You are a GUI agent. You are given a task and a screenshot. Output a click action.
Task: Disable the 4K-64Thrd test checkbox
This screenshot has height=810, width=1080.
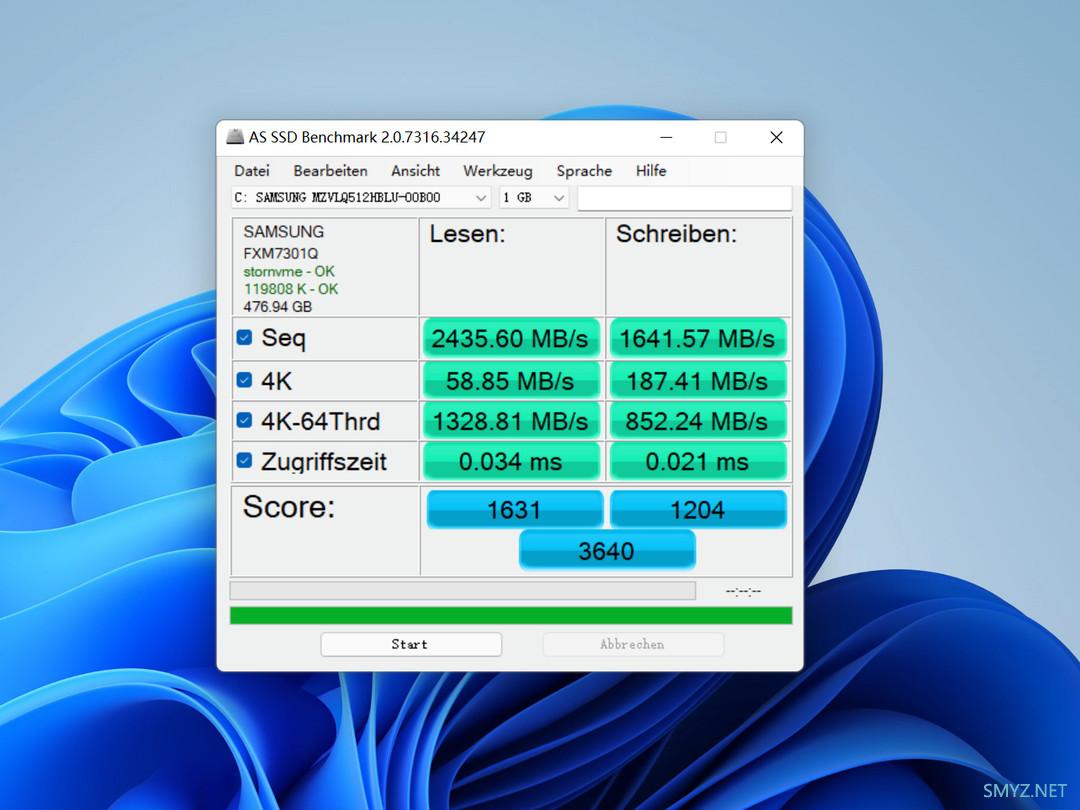pos(244,420)
